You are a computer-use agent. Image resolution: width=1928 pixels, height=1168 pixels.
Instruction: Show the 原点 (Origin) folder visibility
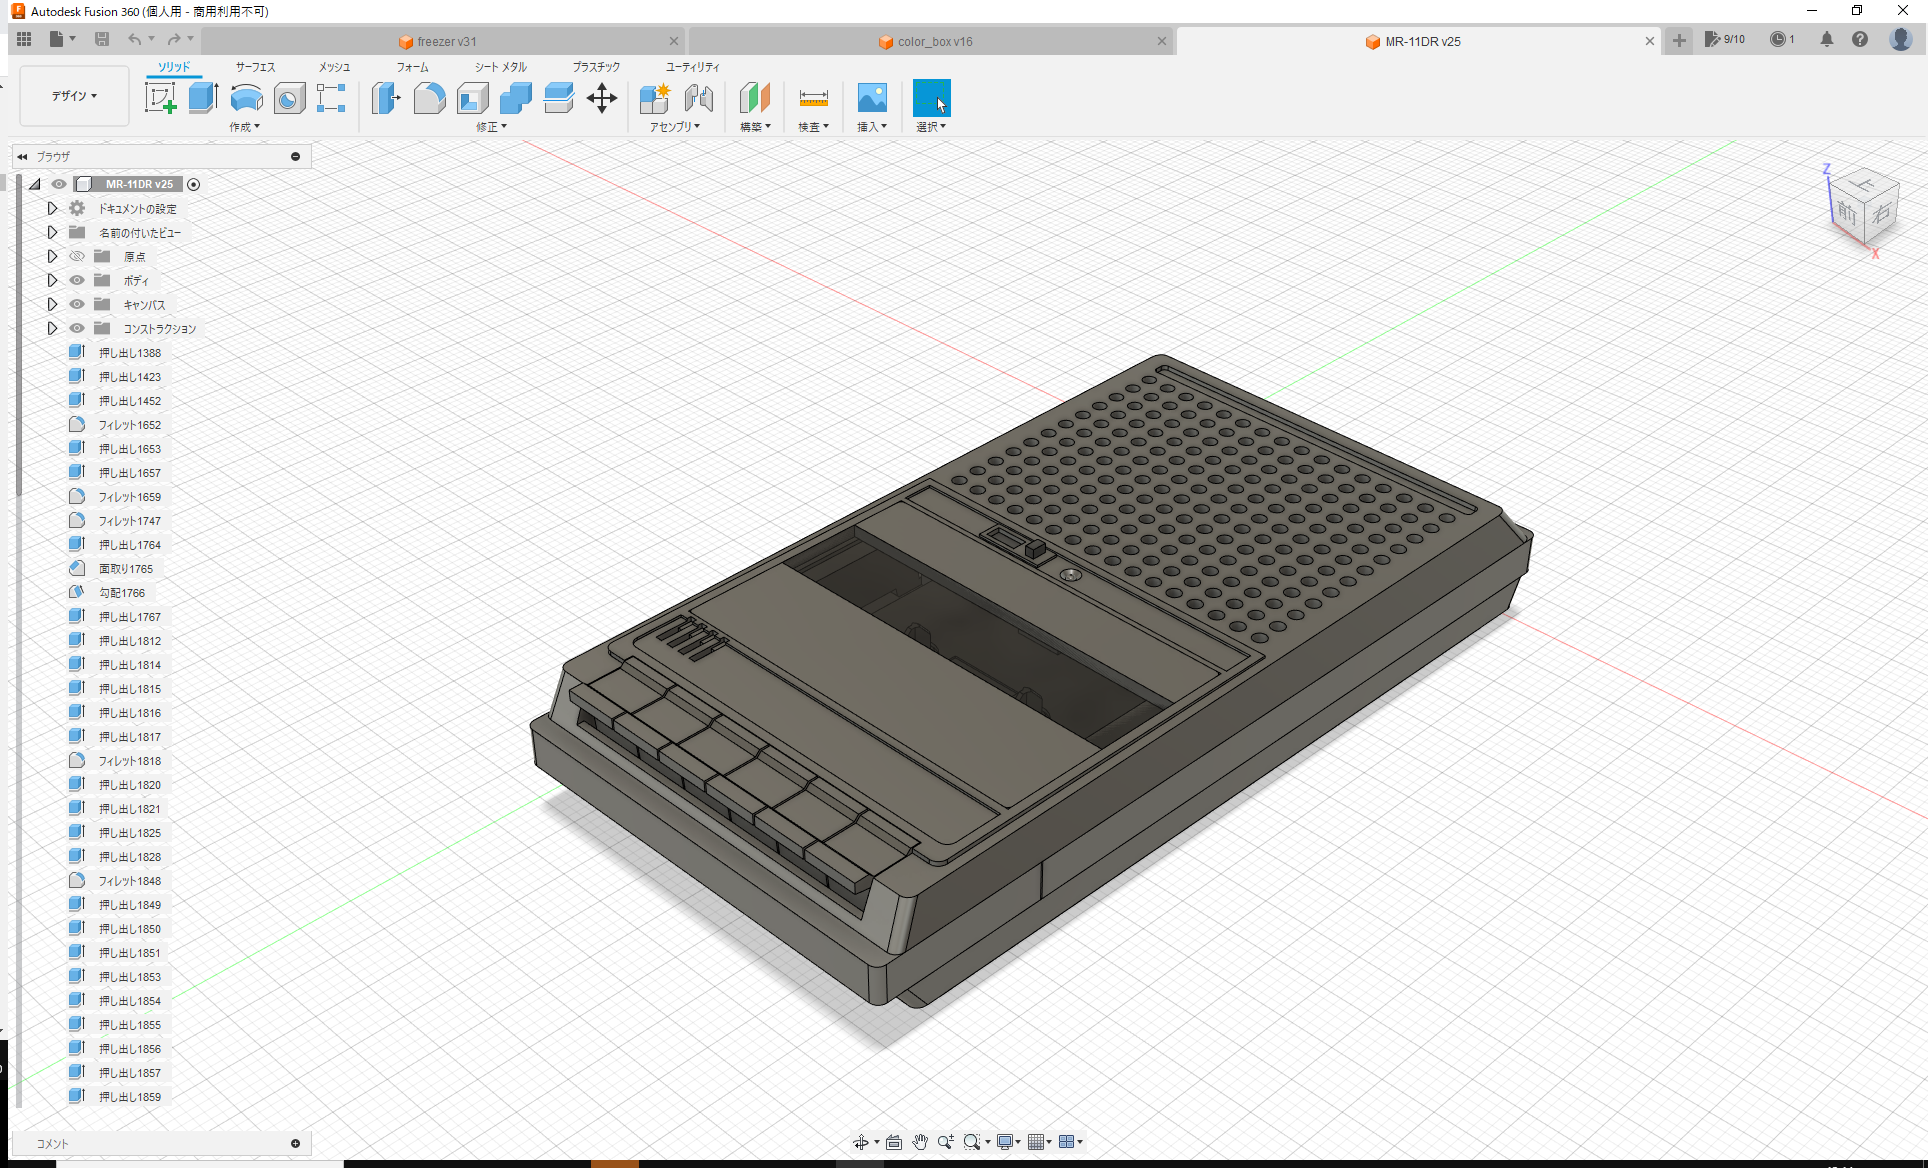[76, 256]
